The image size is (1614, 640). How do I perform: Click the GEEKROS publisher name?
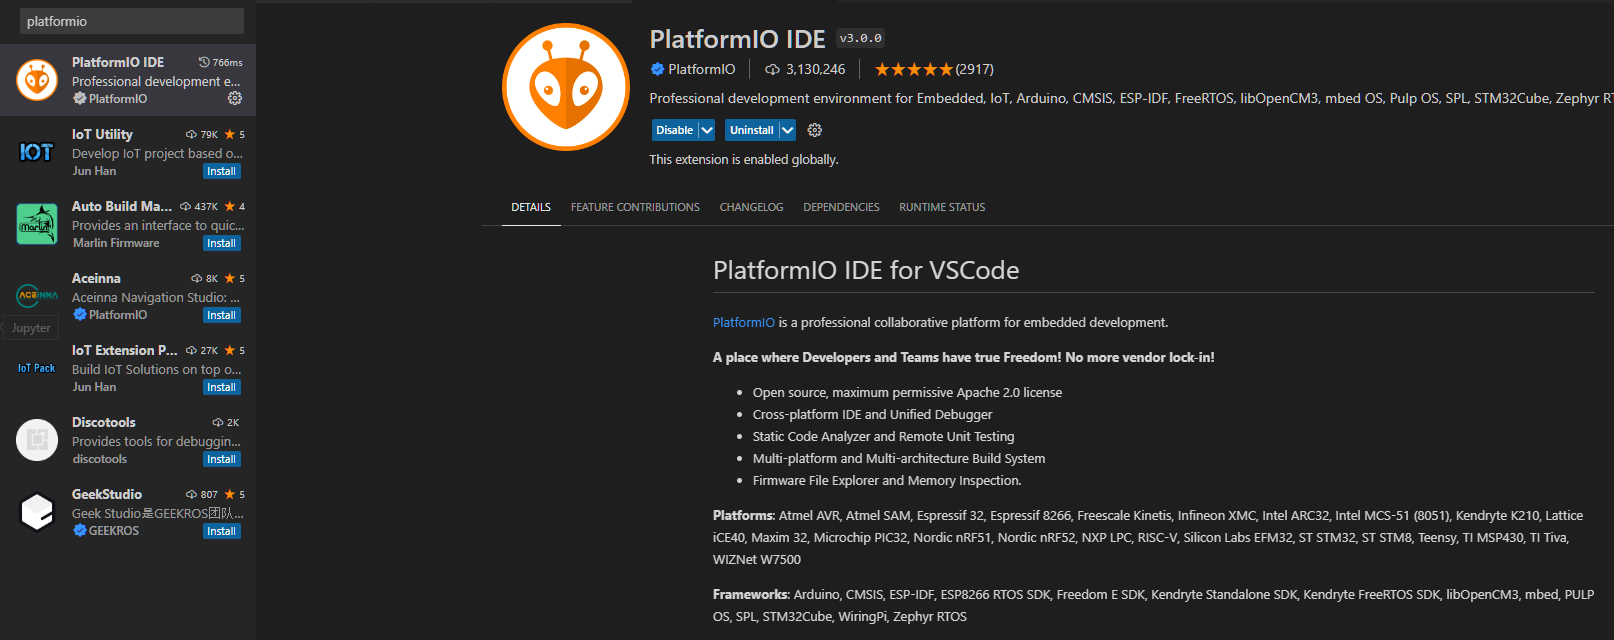tap(114, 531)
